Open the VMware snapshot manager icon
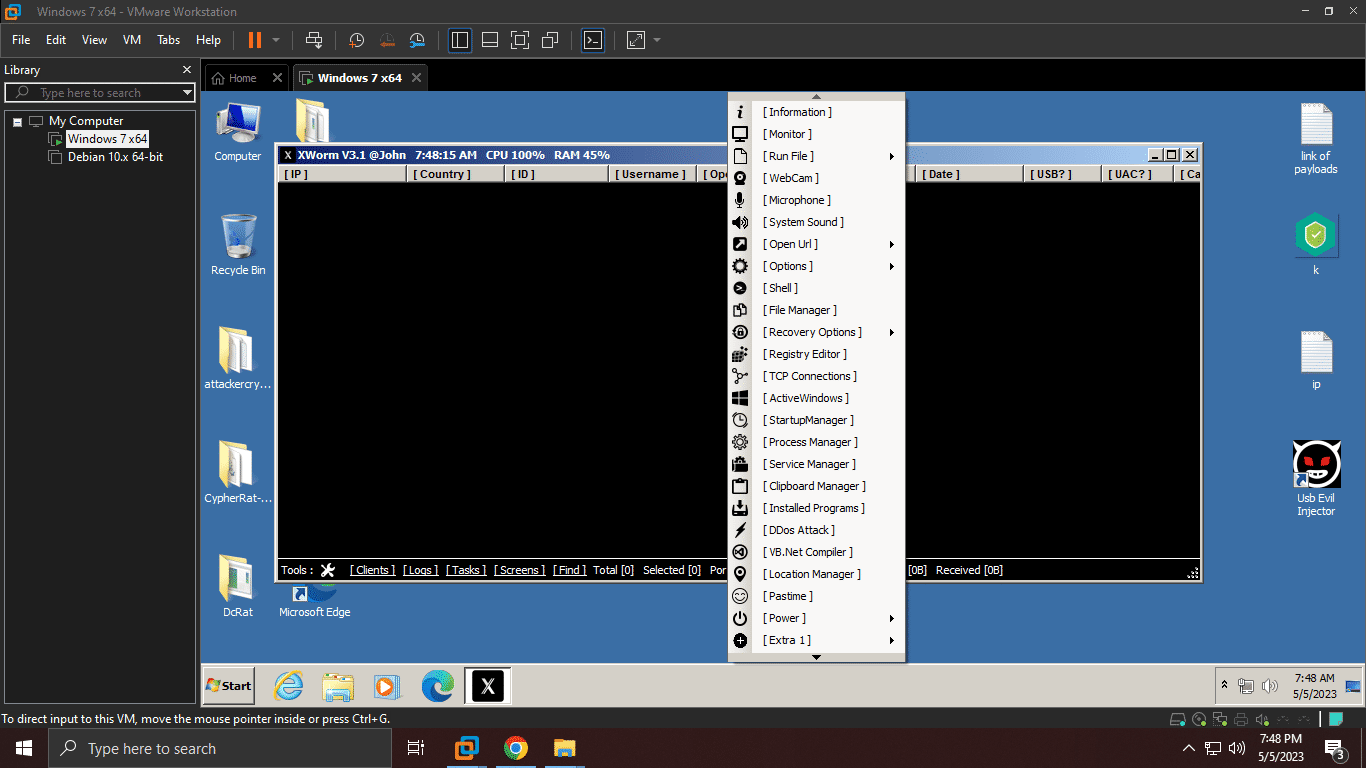 [x=417, y=40]
